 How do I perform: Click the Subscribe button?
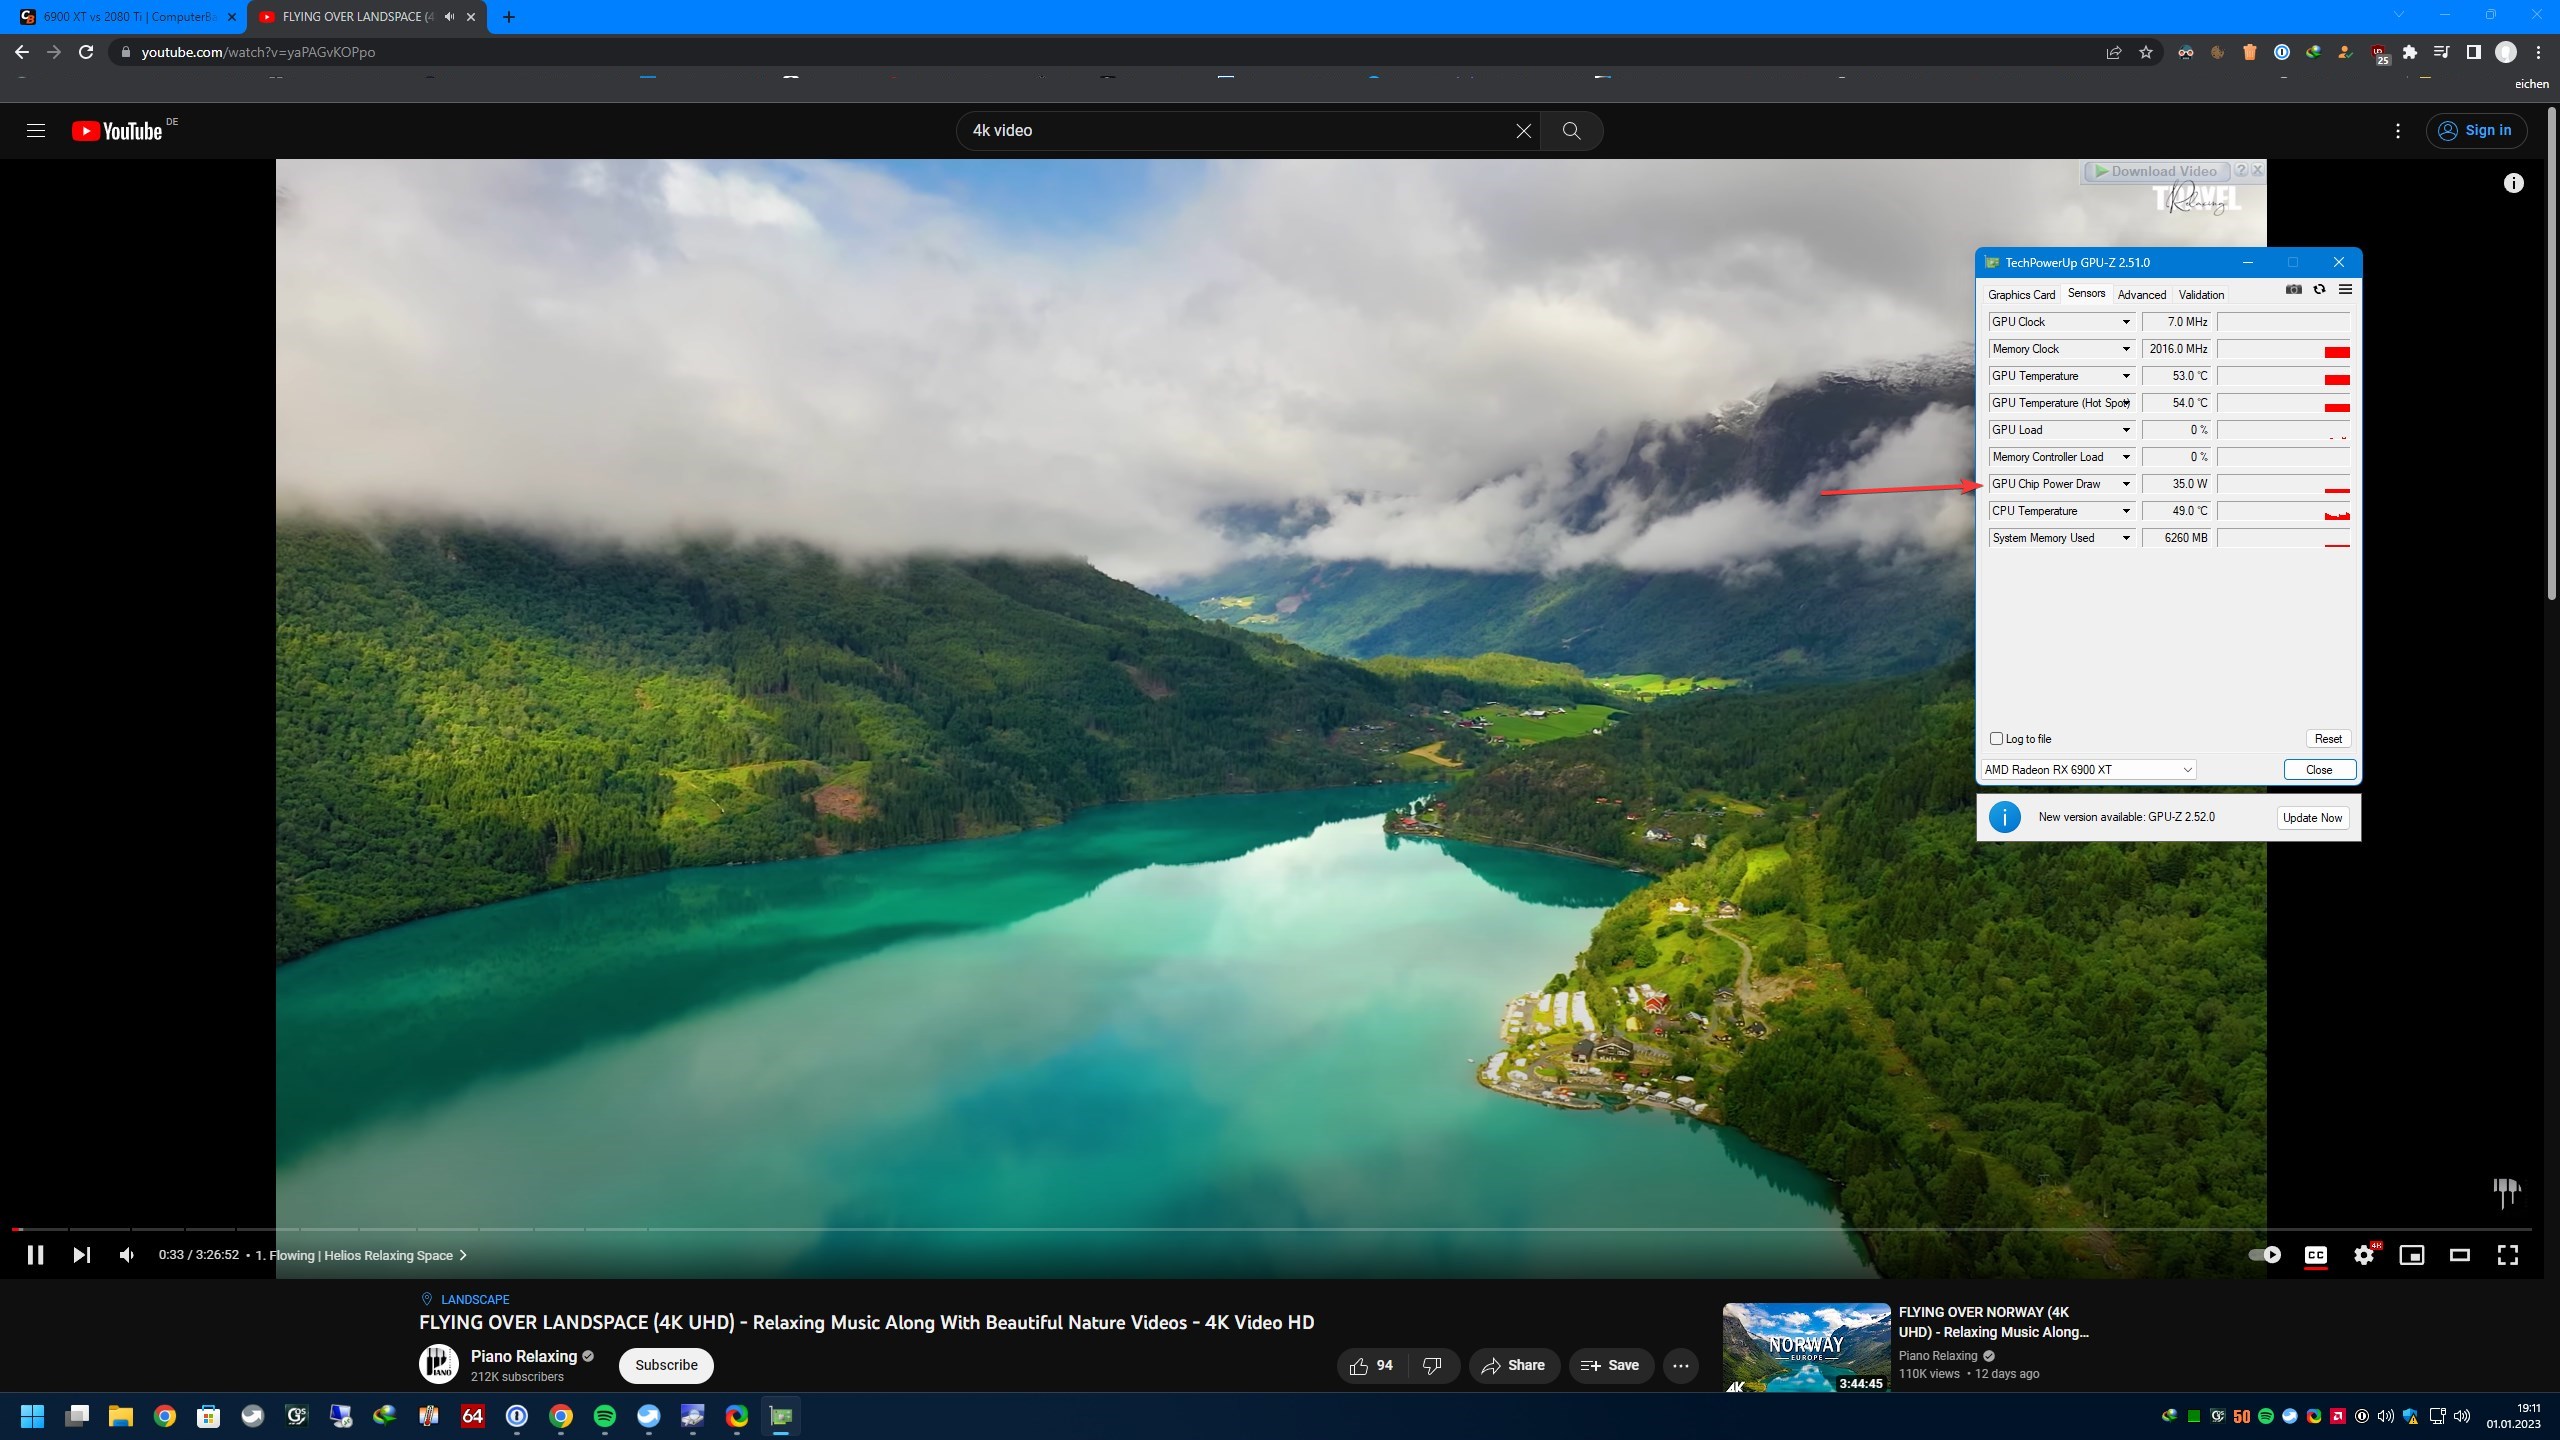[x=666, y=1365]
